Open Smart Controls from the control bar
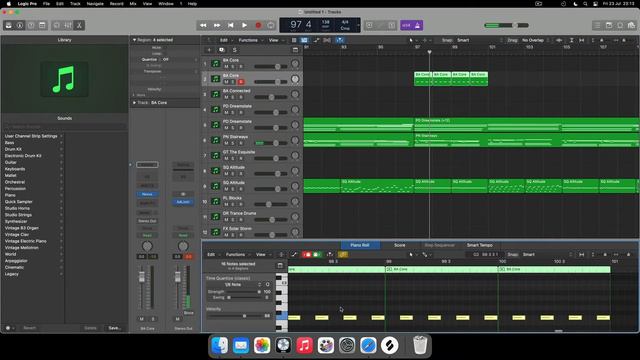The image size is (640, 360). click(x=57, y=25)
